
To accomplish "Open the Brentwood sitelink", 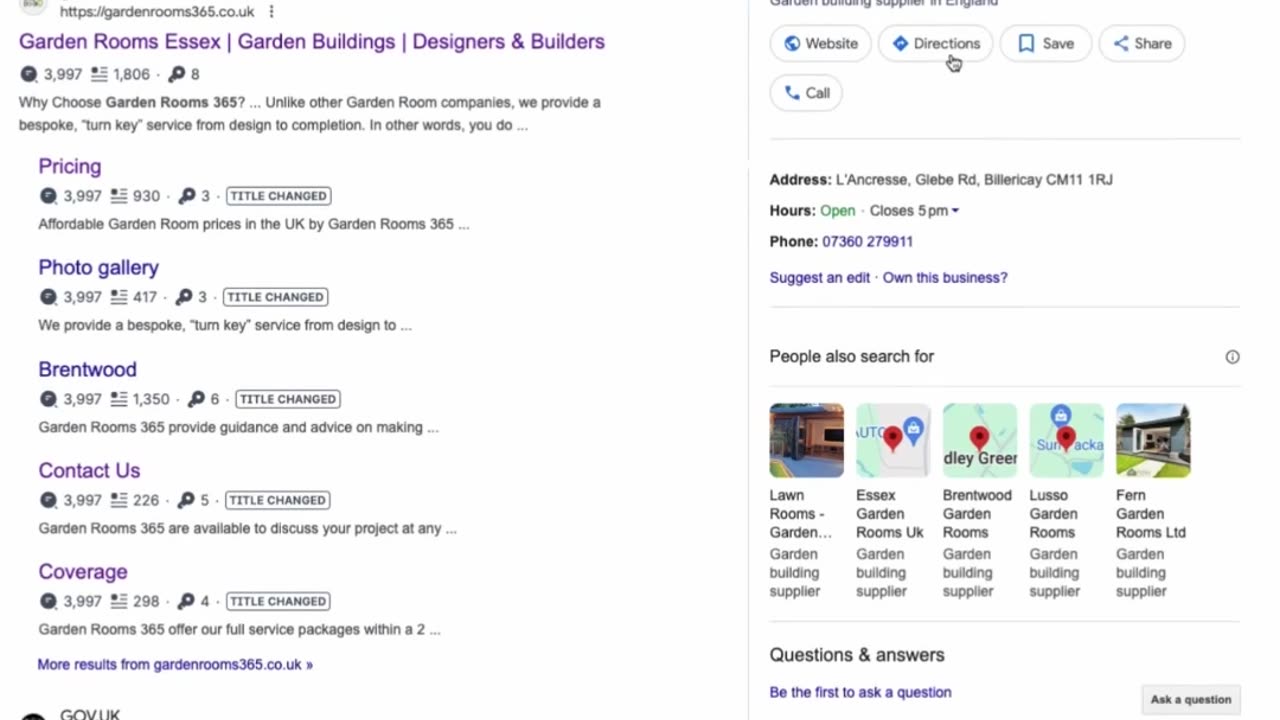I will click(x=87, y=369).
